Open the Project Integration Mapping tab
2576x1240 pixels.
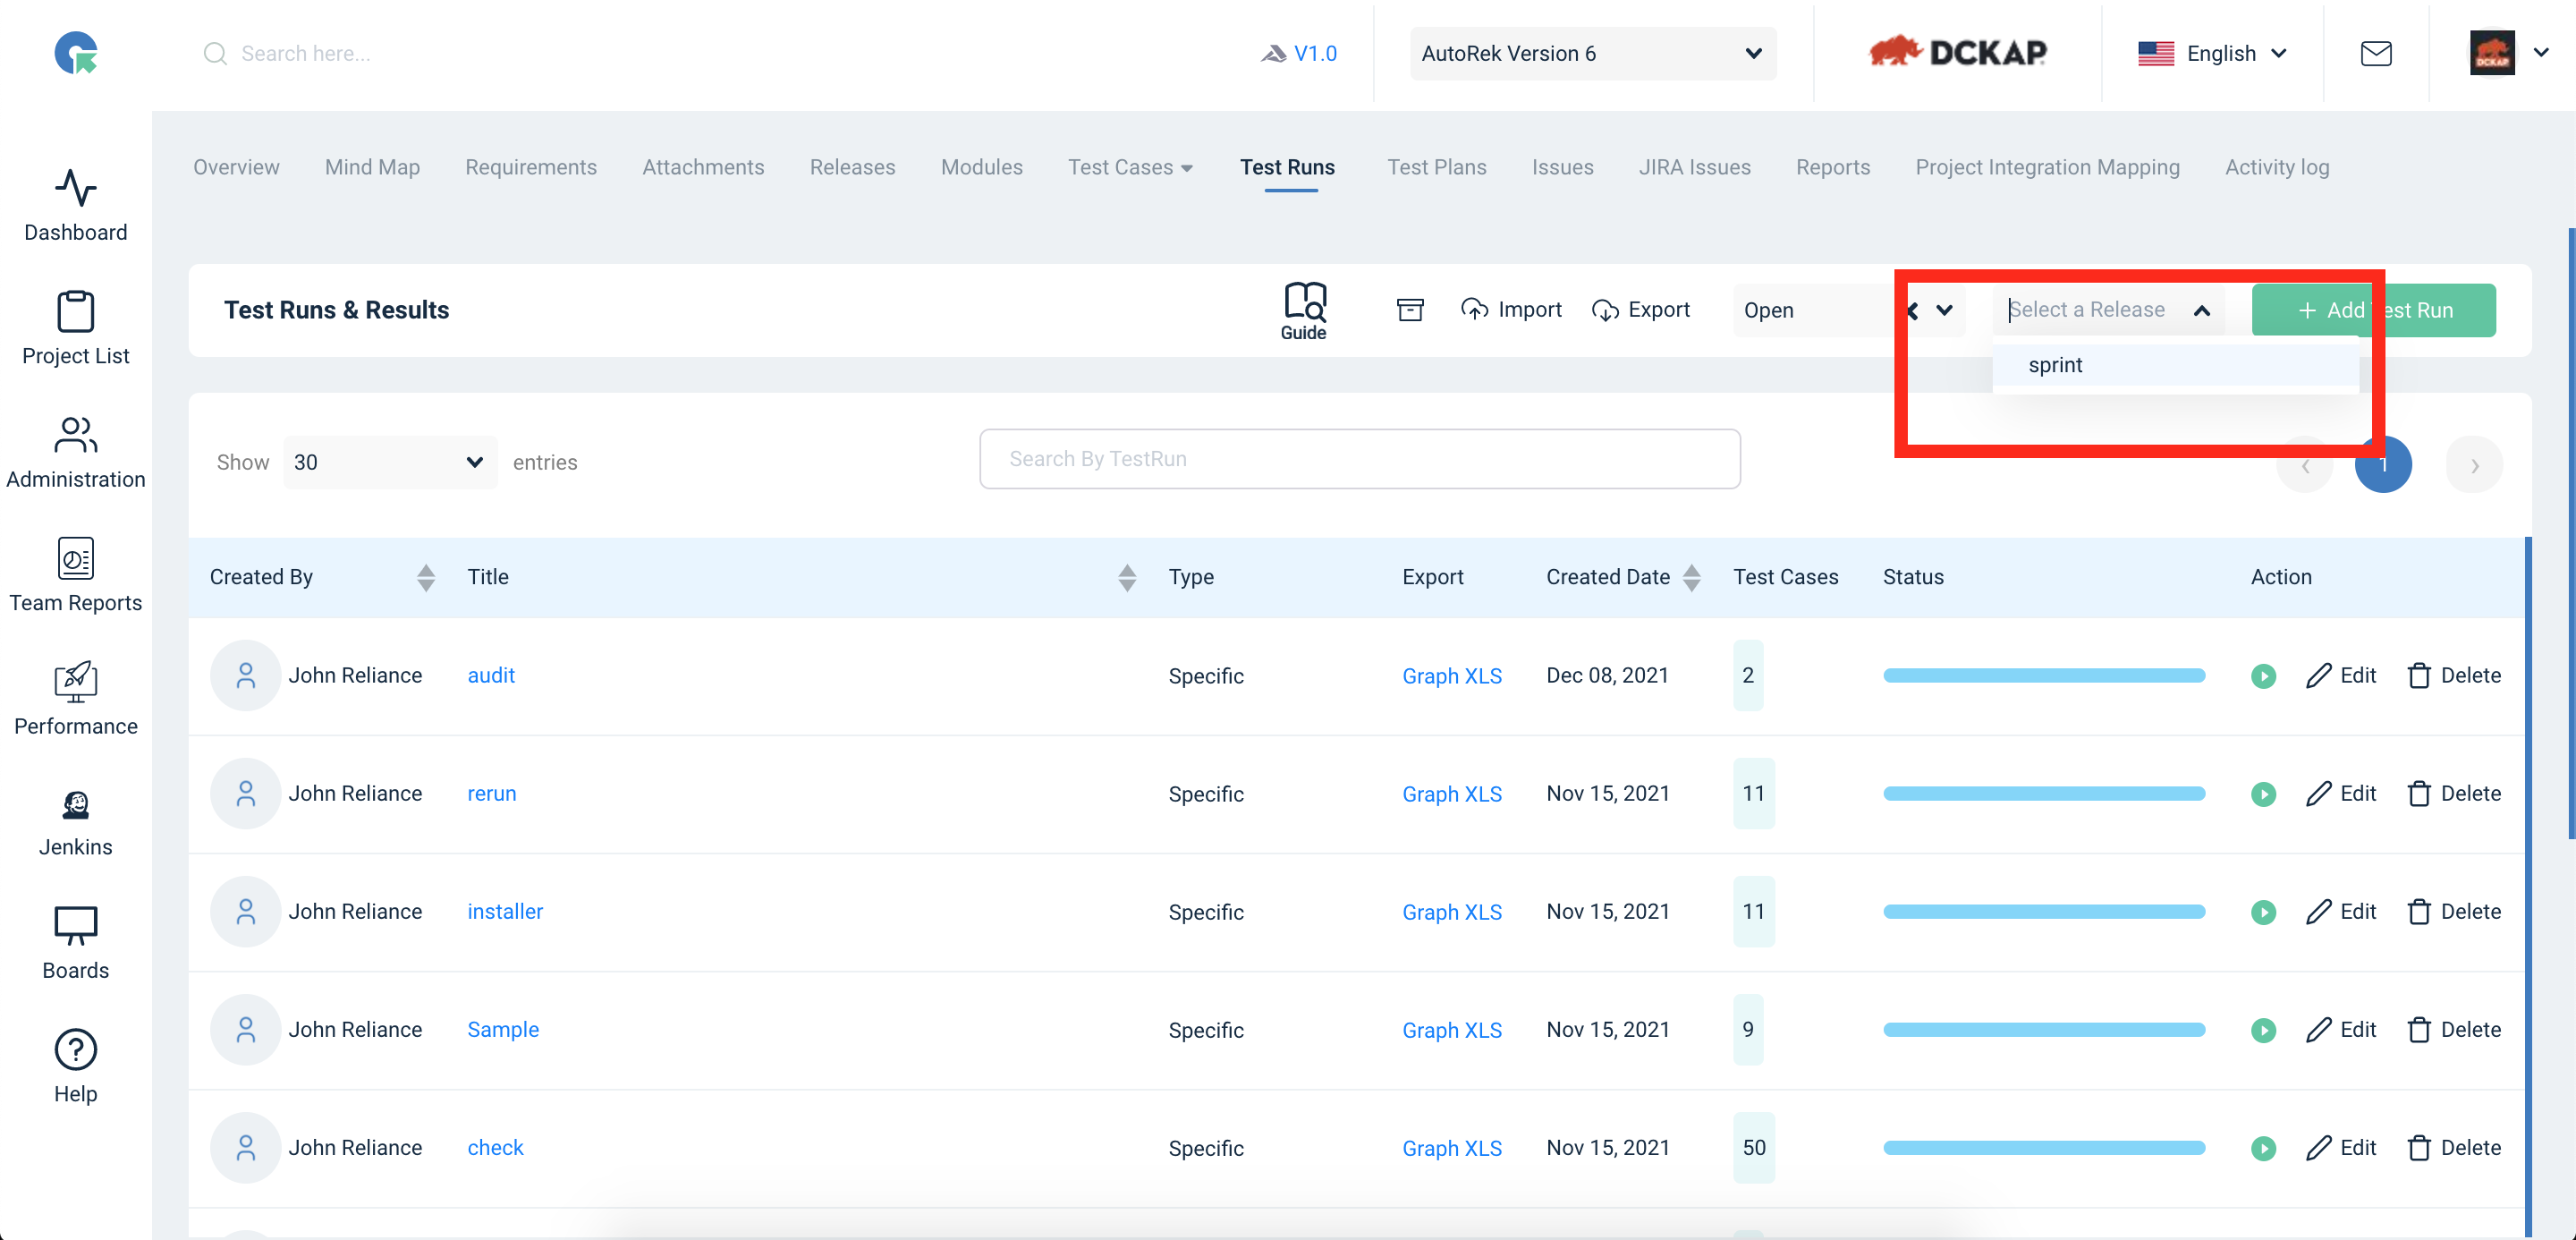tap(2047, 167)
